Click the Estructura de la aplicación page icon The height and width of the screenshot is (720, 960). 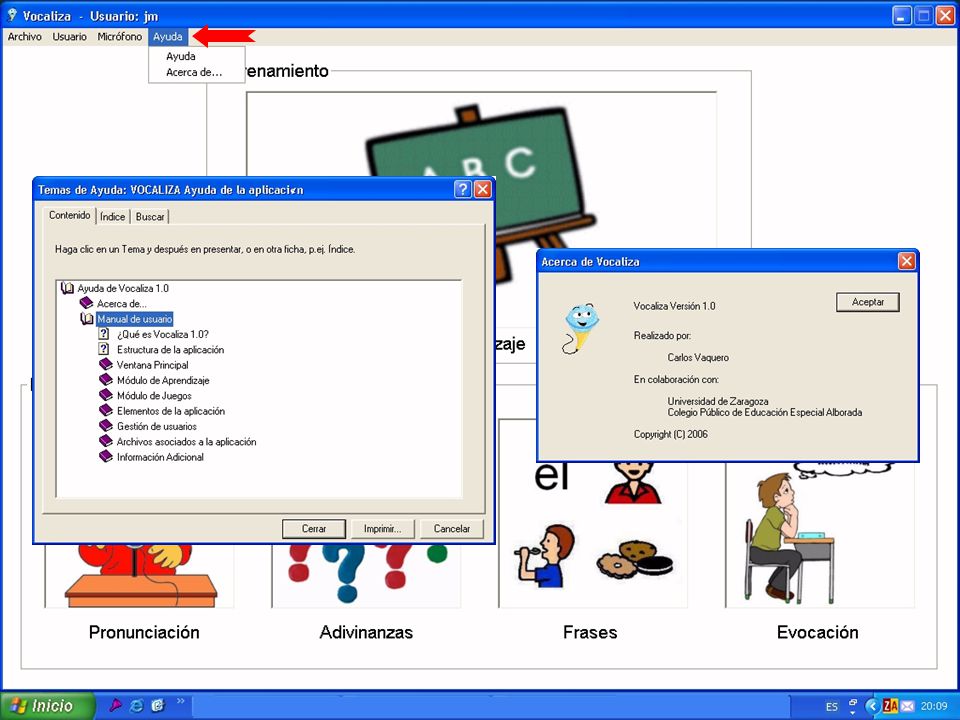point(104,349)
